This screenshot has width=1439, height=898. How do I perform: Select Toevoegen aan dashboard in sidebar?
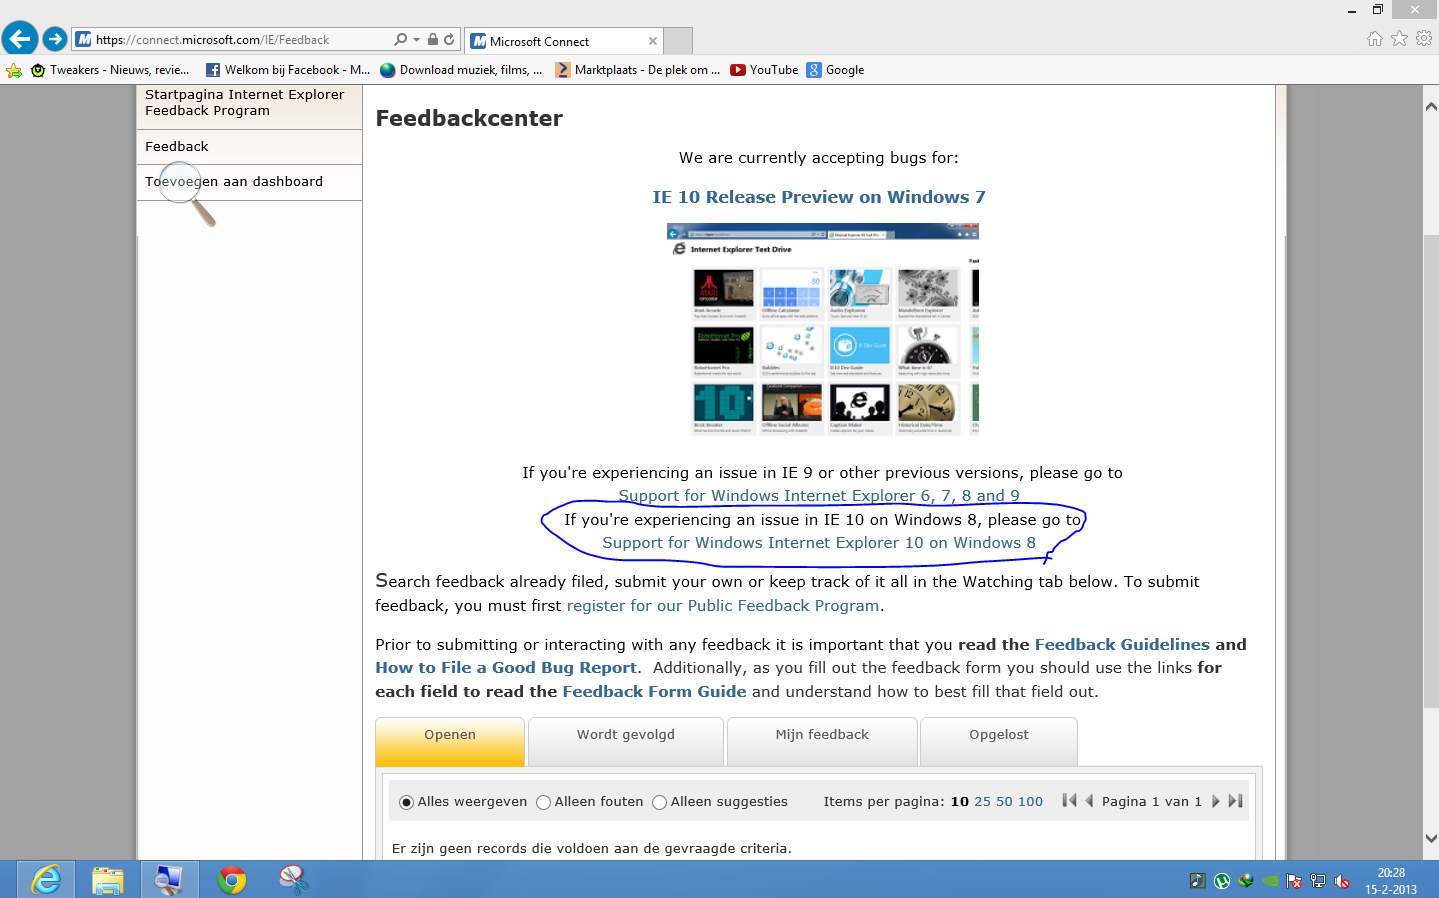pyautogui.click(x=234, y=182)
